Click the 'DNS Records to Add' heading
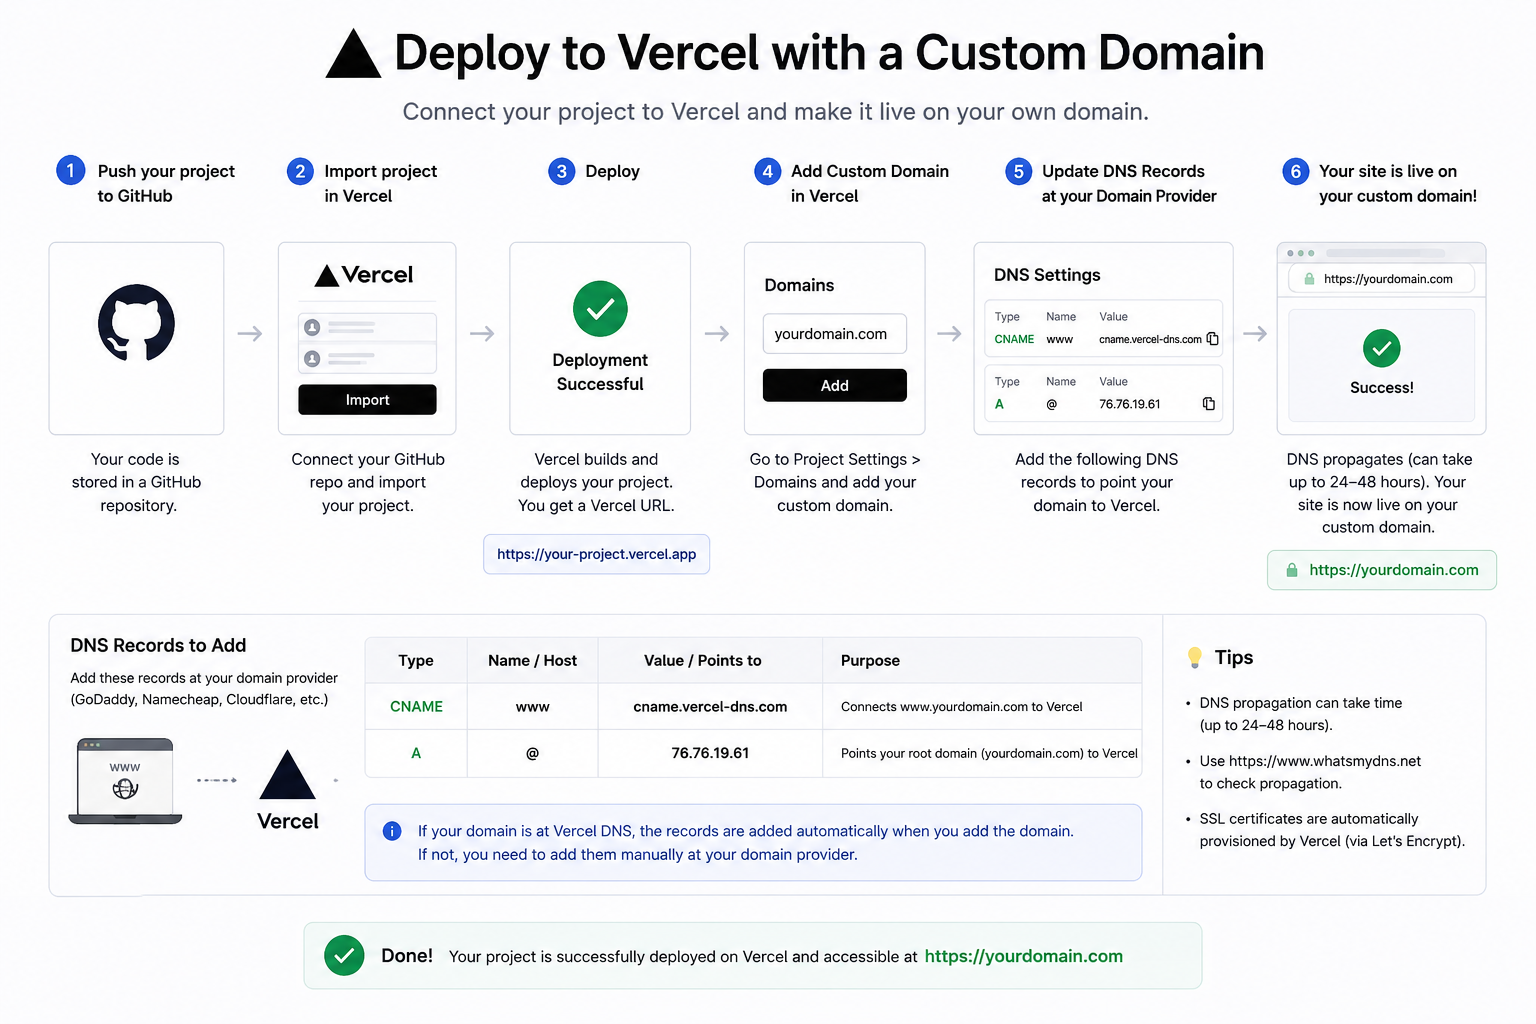Image resolution: width=1536 pixels, height=1024 pixels. [158, 646]
